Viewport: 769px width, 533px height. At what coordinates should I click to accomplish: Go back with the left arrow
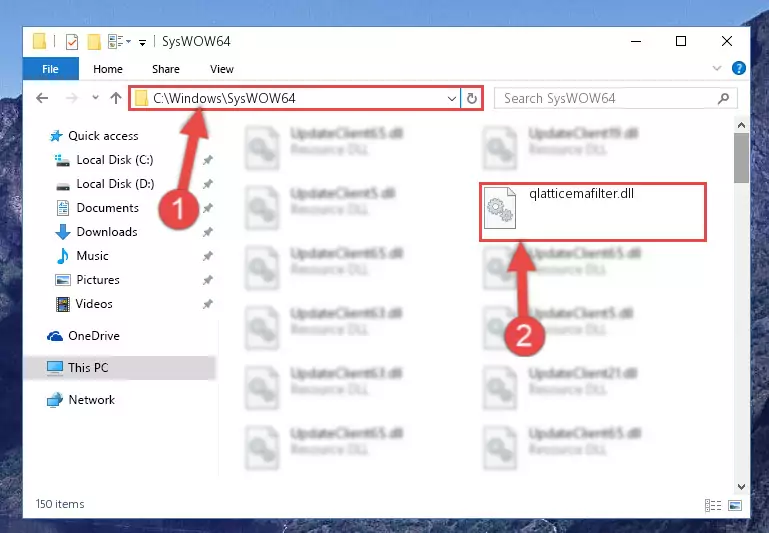point(42,98)
